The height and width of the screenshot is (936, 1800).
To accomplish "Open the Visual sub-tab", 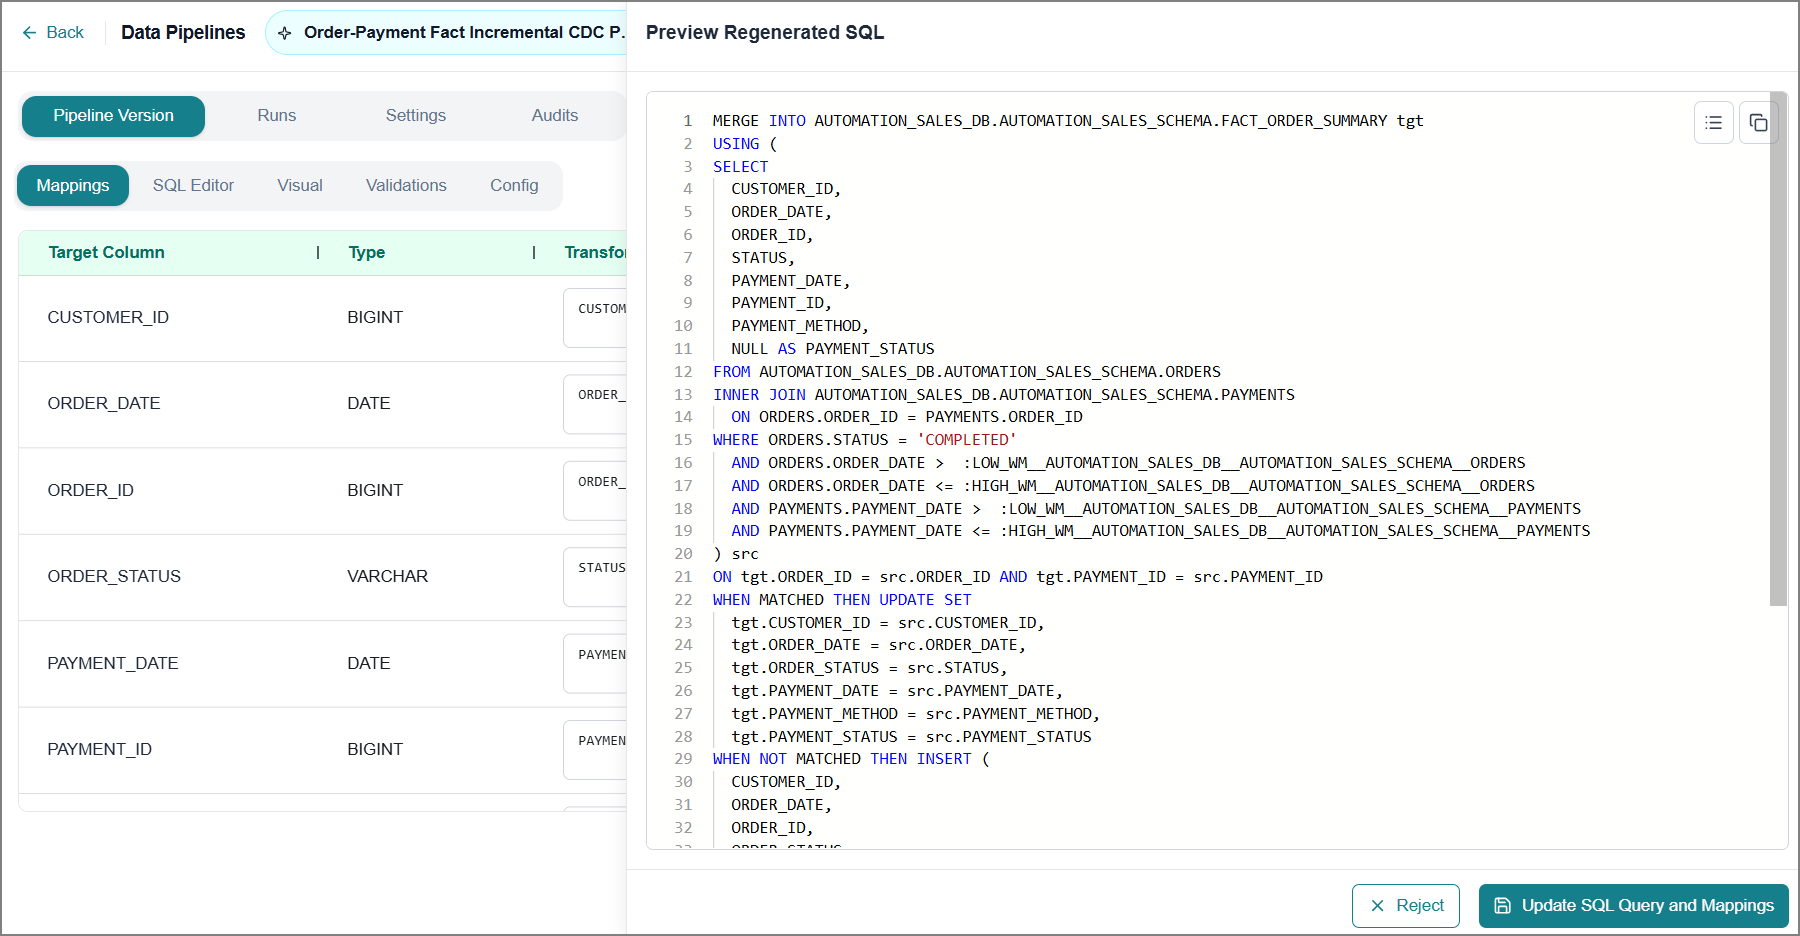I will (300, 186).
